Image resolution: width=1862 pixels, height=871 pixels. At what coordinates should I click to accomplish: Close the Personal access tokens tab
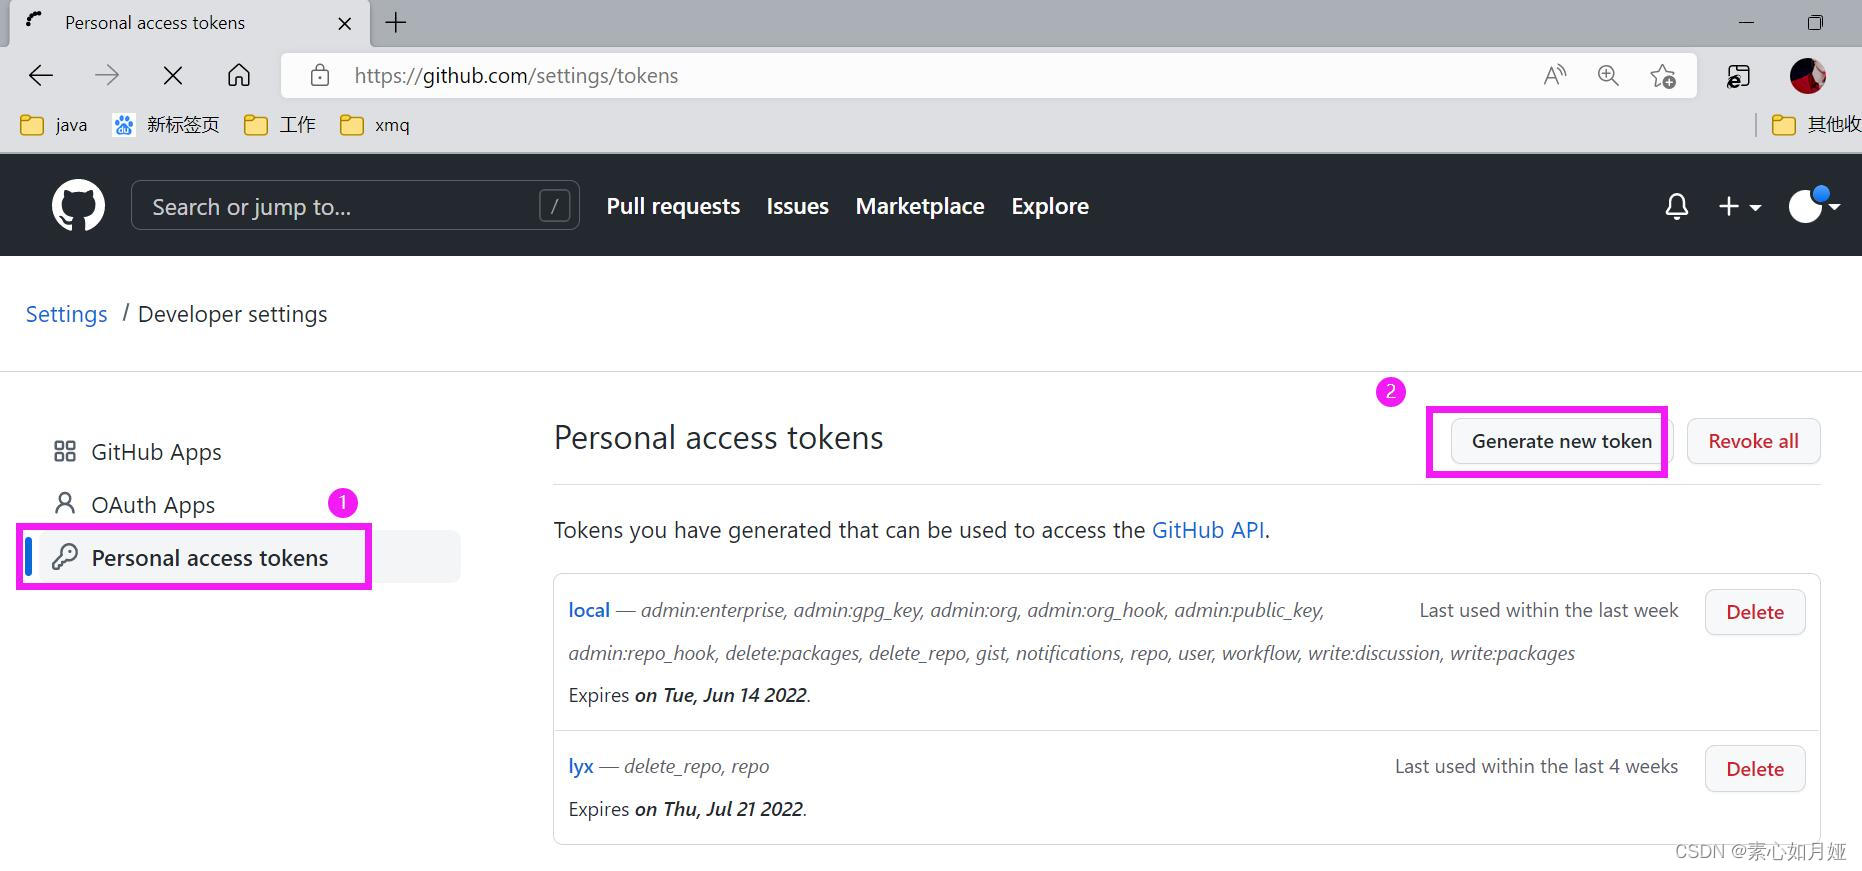point(345,23)
